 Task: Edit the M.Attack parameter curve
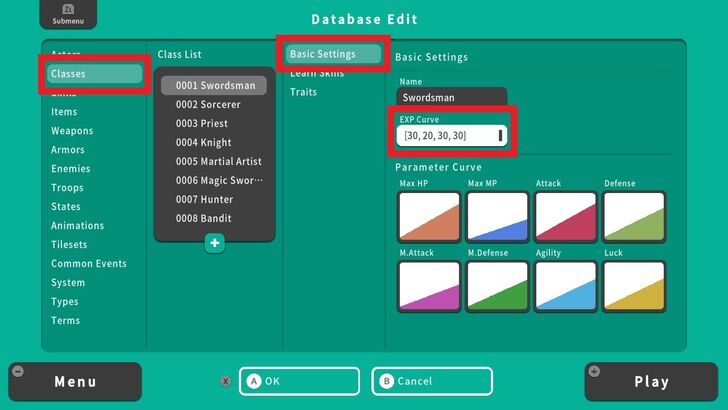429,285
